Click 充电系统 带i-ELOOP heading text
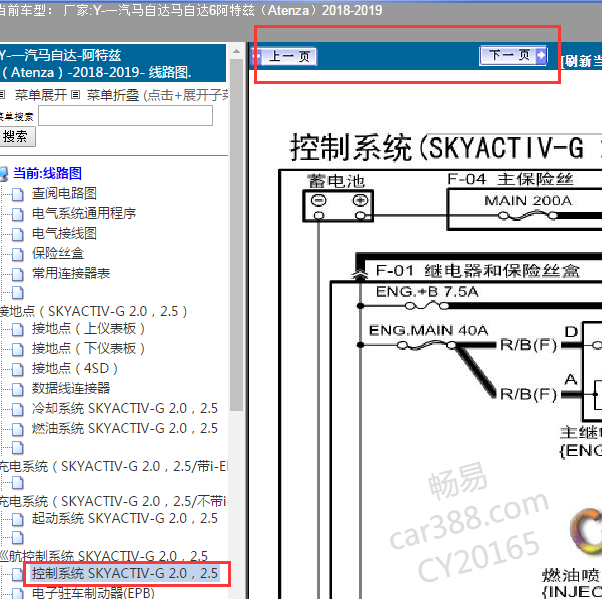602x599 pixels. 114,467
